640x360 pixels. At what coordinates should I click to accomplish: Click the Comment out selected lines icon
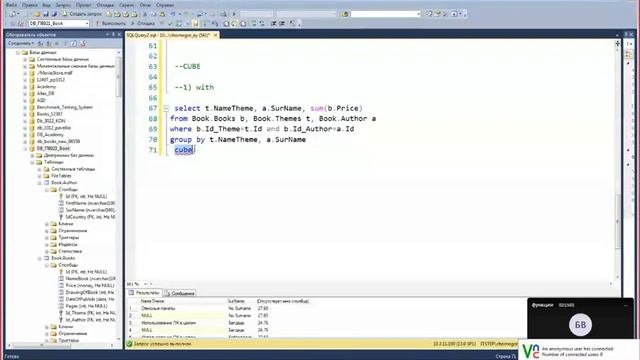click(x=253, y=24)
